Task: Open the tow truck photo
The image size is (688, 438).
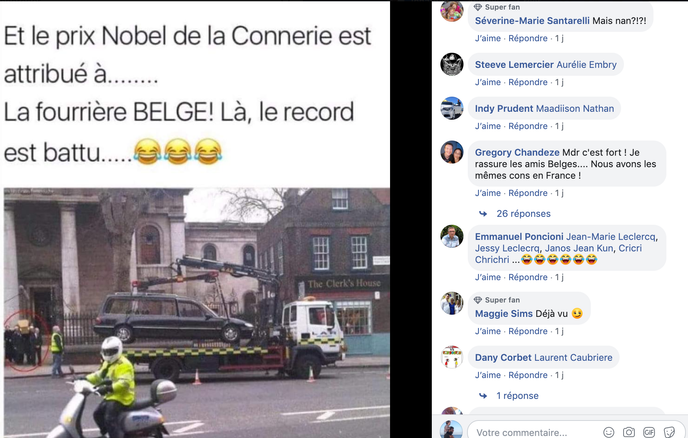Action: tap(197, 312)
